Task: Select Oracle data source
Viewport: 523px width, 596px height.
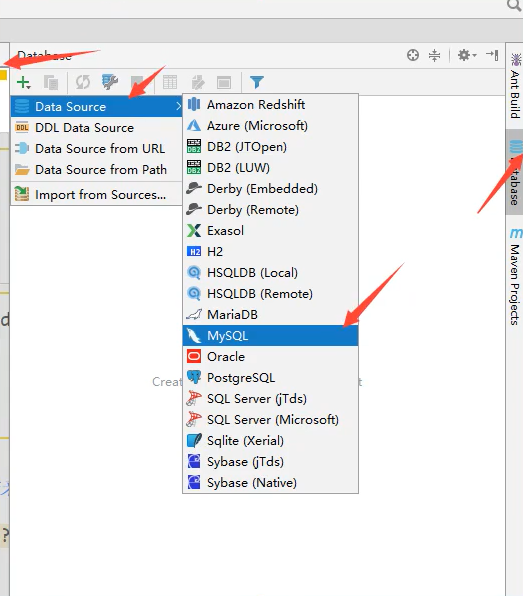Action: pyautogui.click(x=270, y=357)
